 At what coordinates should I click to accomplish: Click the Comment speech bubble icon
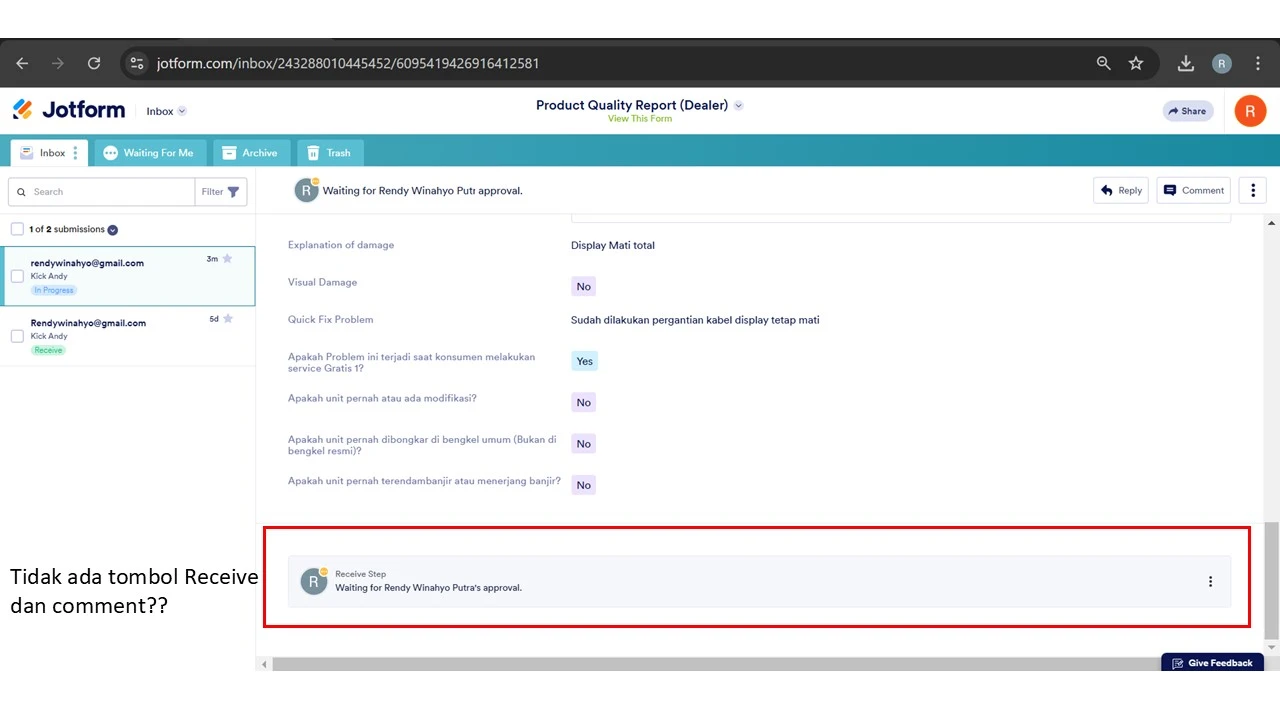point(1168,190)
